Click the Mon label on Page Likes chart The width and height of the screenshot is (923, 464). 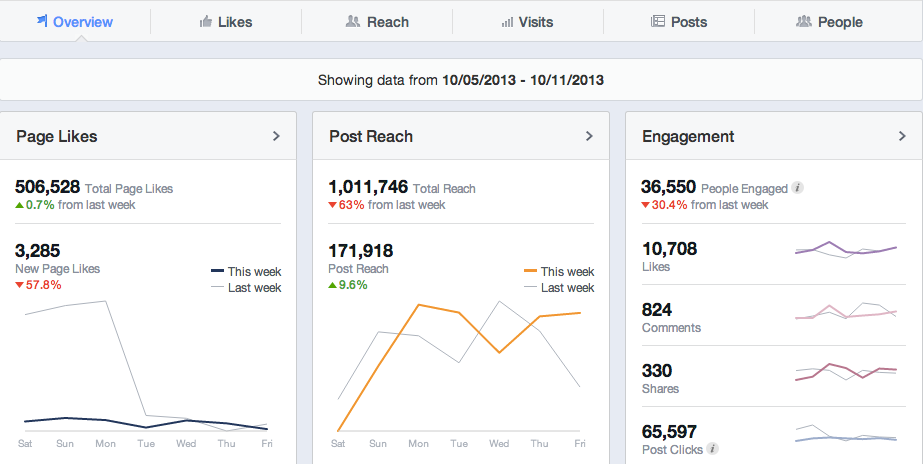(105, 443)
